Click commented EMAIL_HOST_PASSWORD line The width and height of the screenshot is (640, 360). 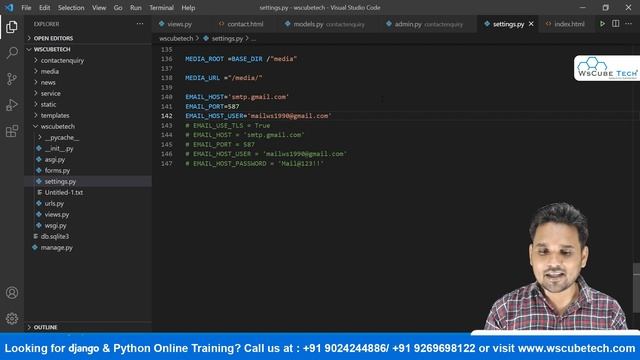pyautogui.click(x=254, y=163)
